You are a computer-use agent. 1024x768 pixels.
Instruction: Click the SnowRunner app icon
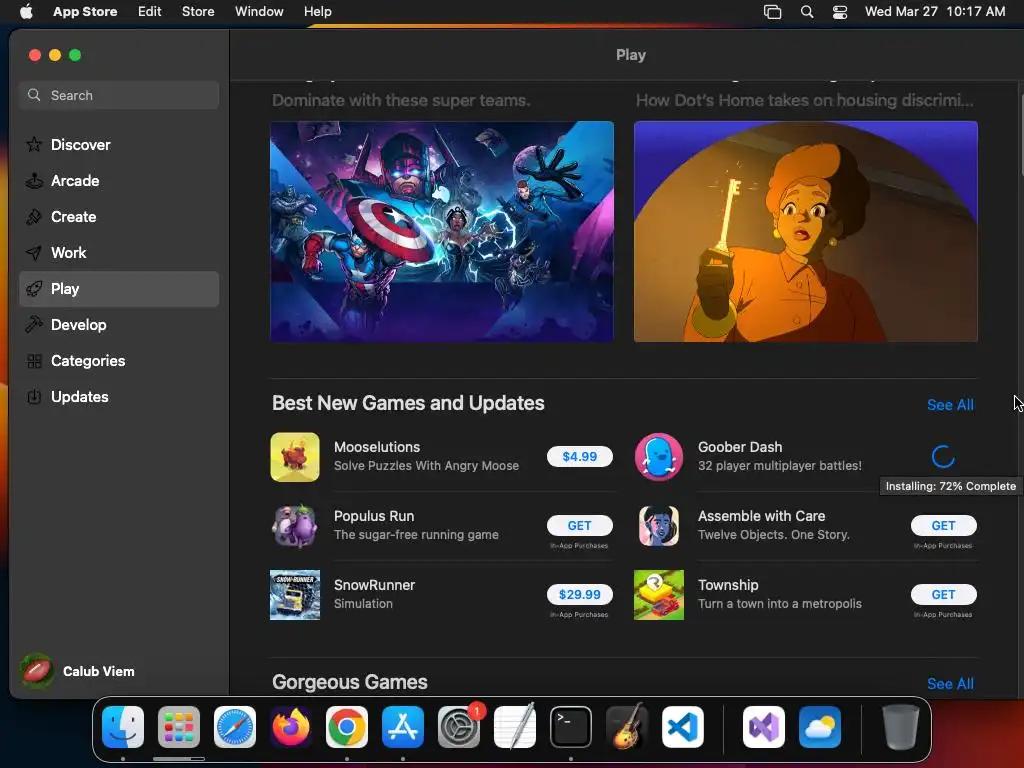[x=295, y=595]
